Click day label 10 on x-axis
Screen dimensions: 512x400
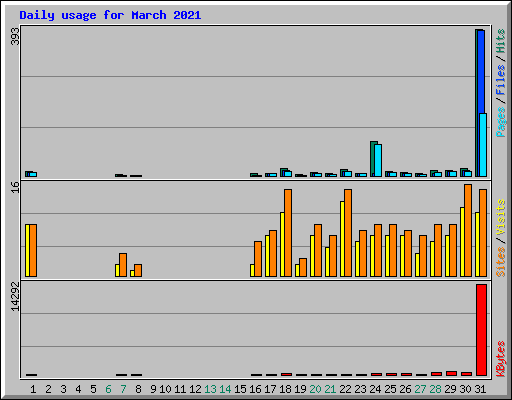[x=165, y=389]
